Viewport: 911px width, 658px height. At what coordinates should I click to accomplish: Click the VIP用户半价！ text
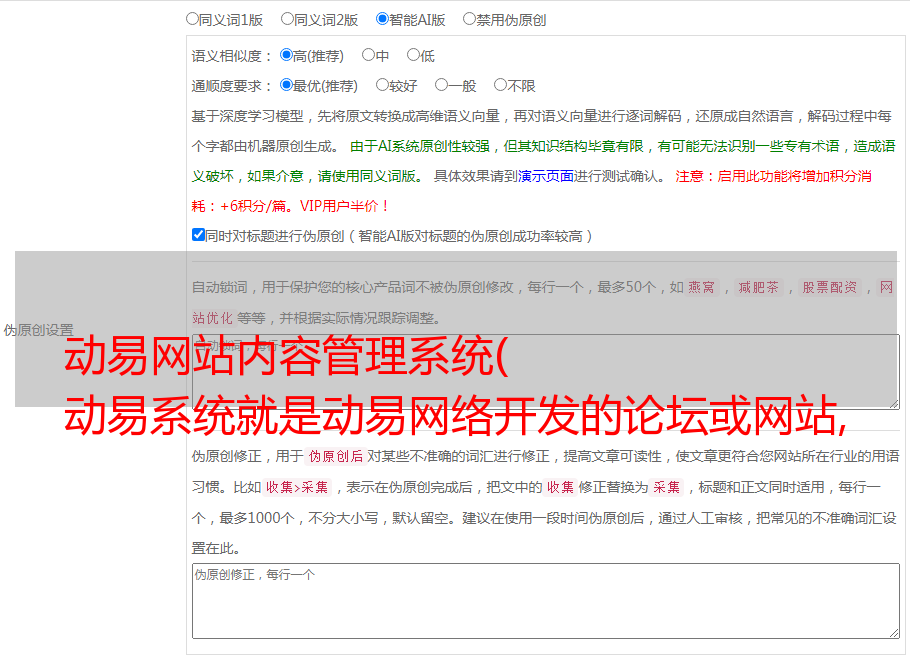[x=345, y=206]
